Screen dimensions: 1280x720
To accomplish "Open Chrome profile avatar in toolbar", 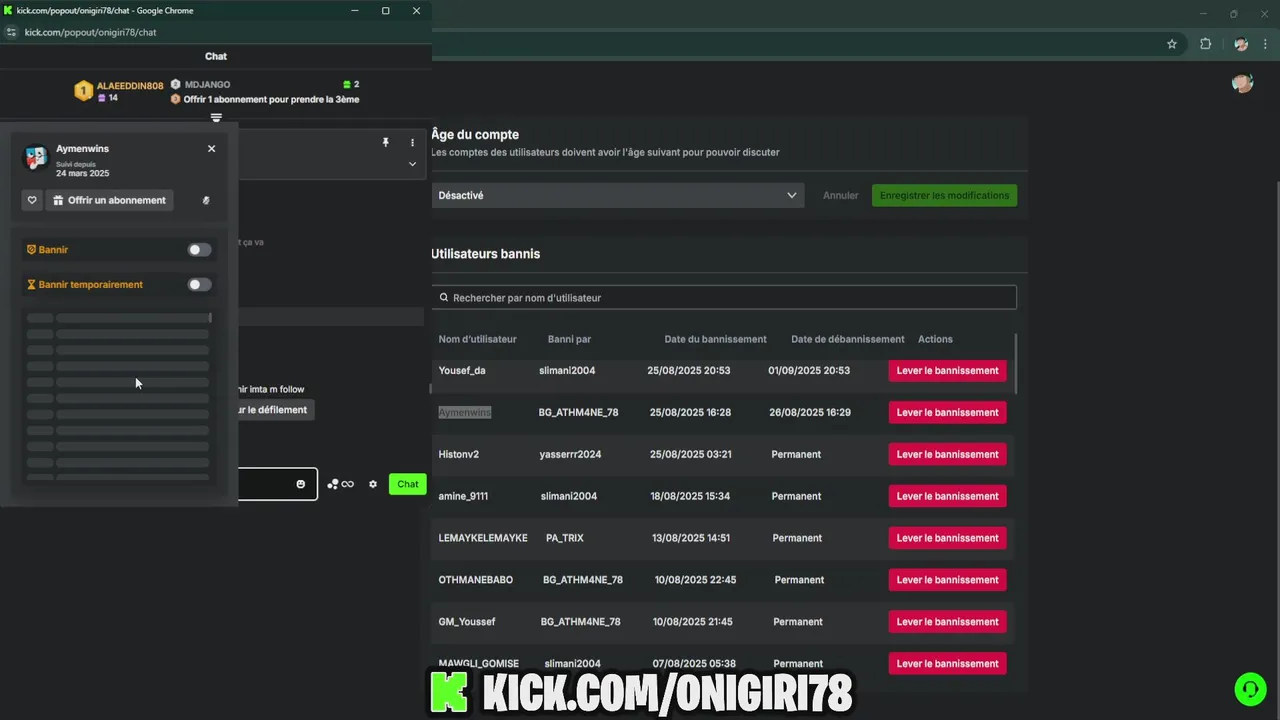I will 1241,44.
